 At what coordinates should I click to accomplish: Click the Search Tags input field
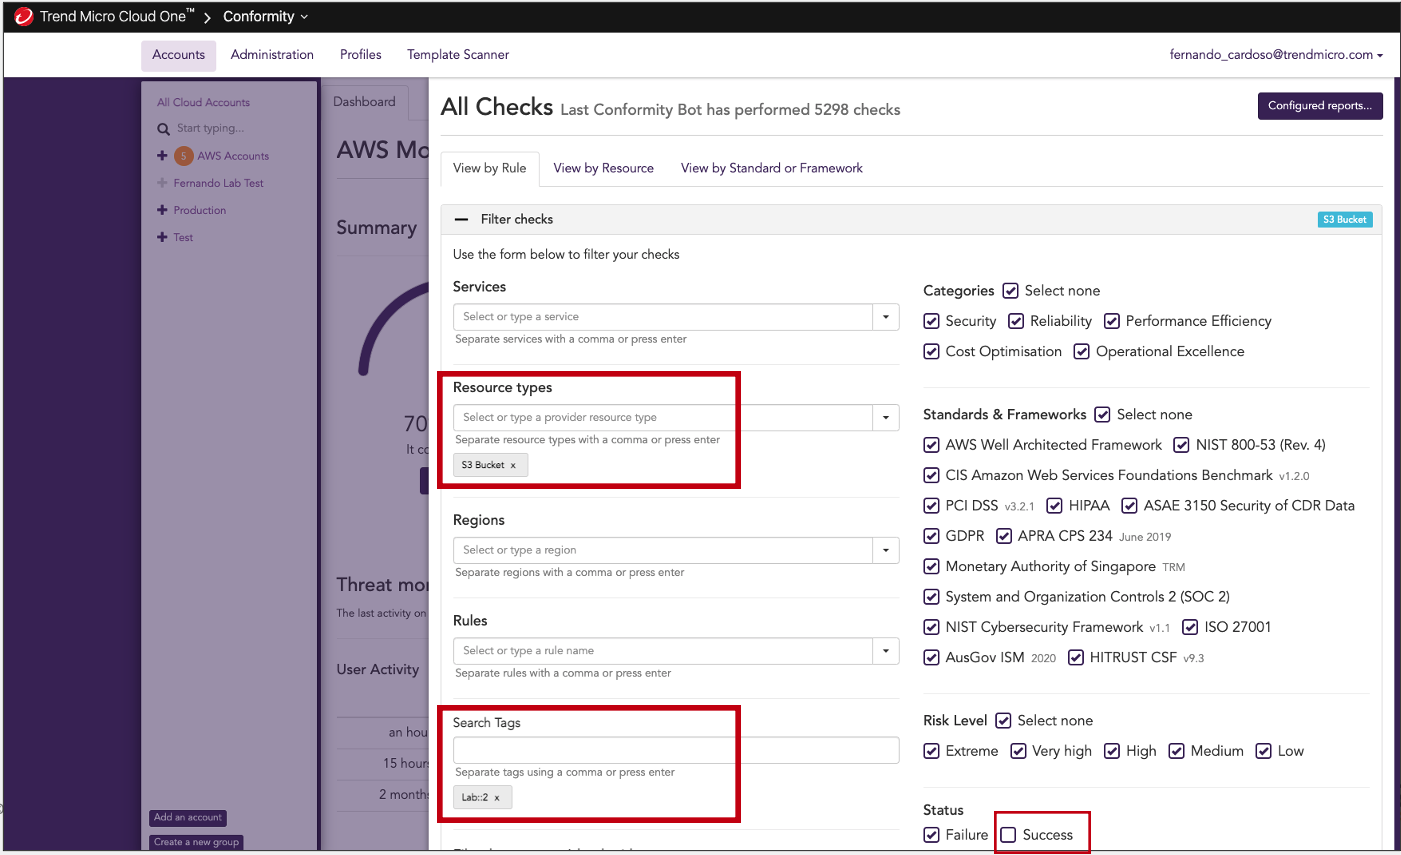pos(676,750)
